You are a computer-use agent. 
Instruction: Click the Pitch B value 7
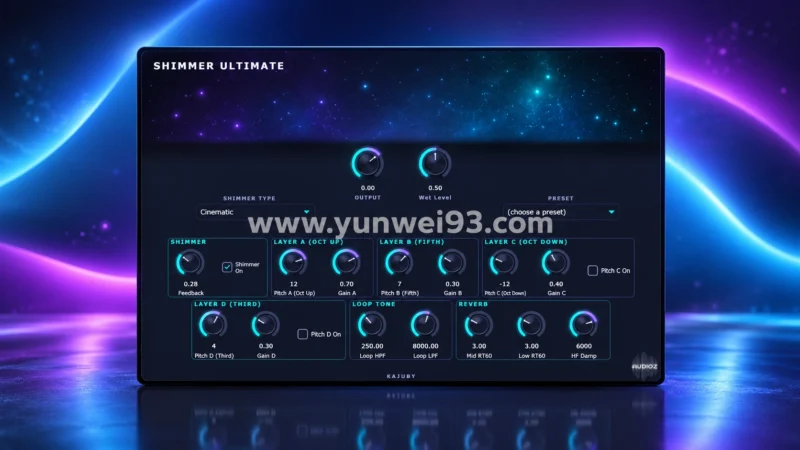[399, 284]
